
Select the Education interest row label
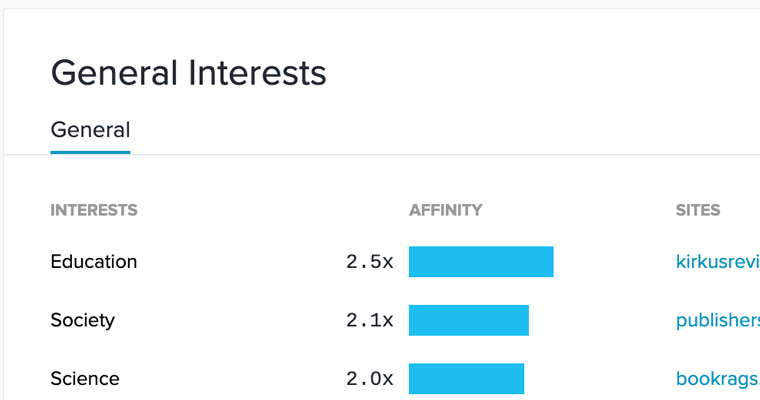(x=94, y=262)
